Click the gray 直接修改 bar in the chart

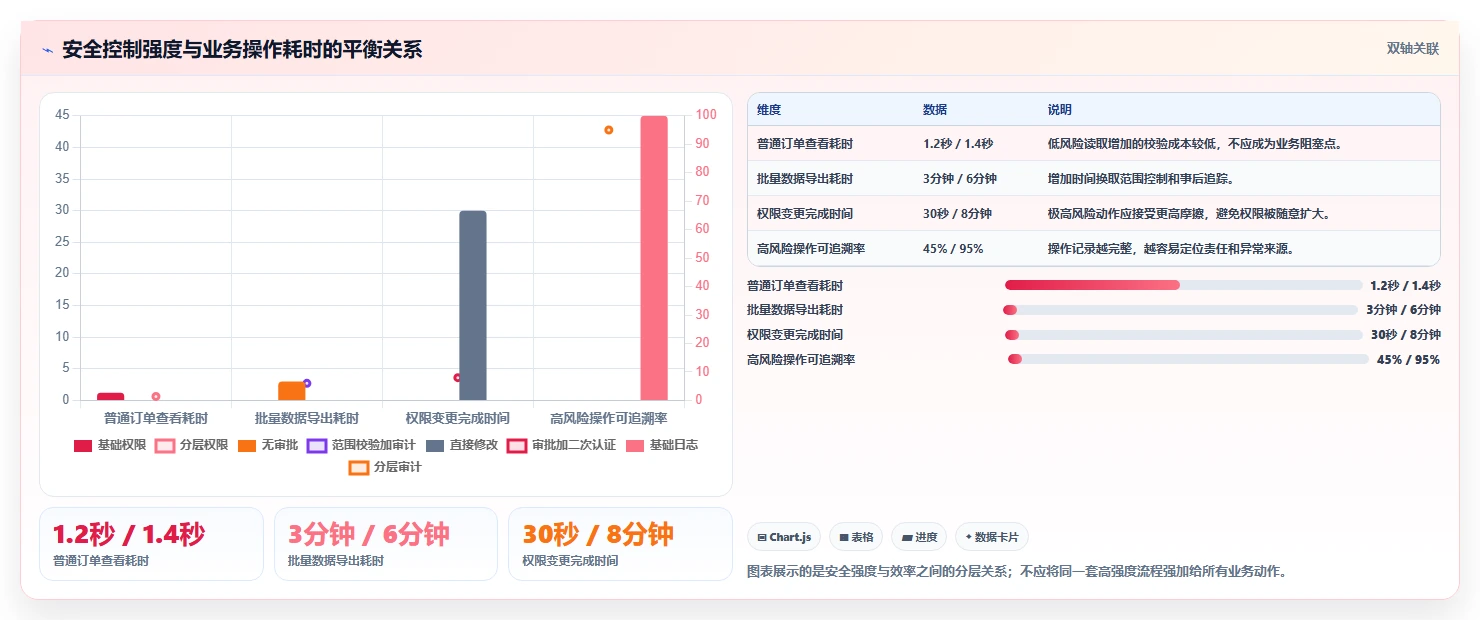click(x=473, y=305)
